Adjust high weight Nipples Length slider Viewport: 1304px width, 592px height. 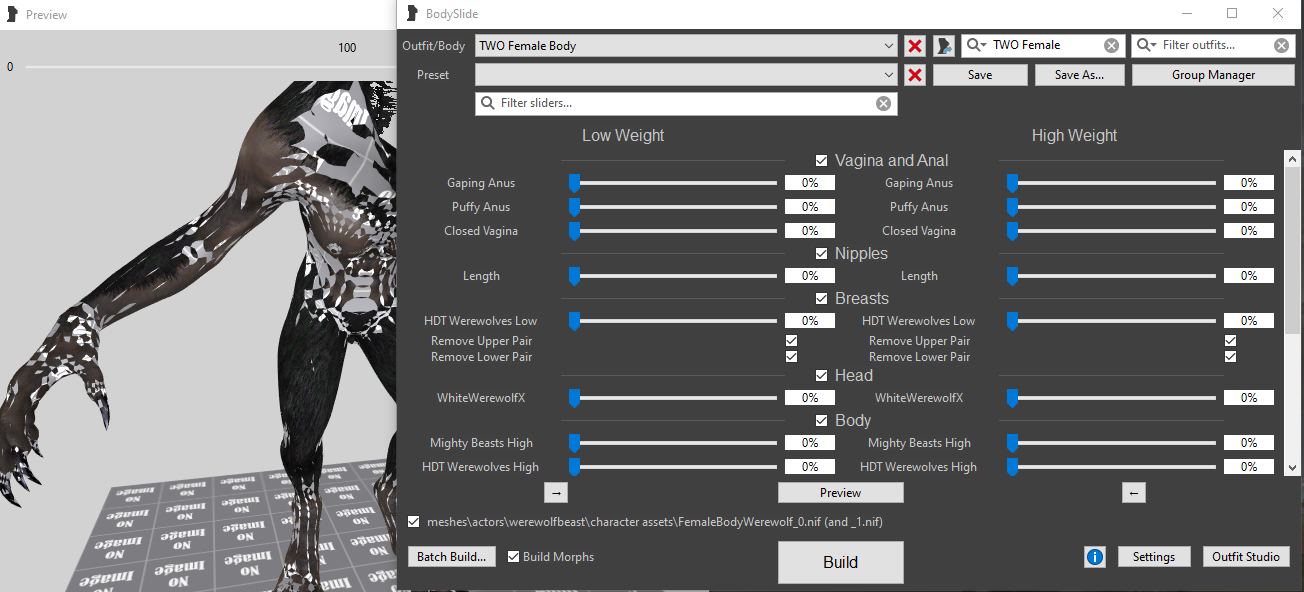[1112, 276]
